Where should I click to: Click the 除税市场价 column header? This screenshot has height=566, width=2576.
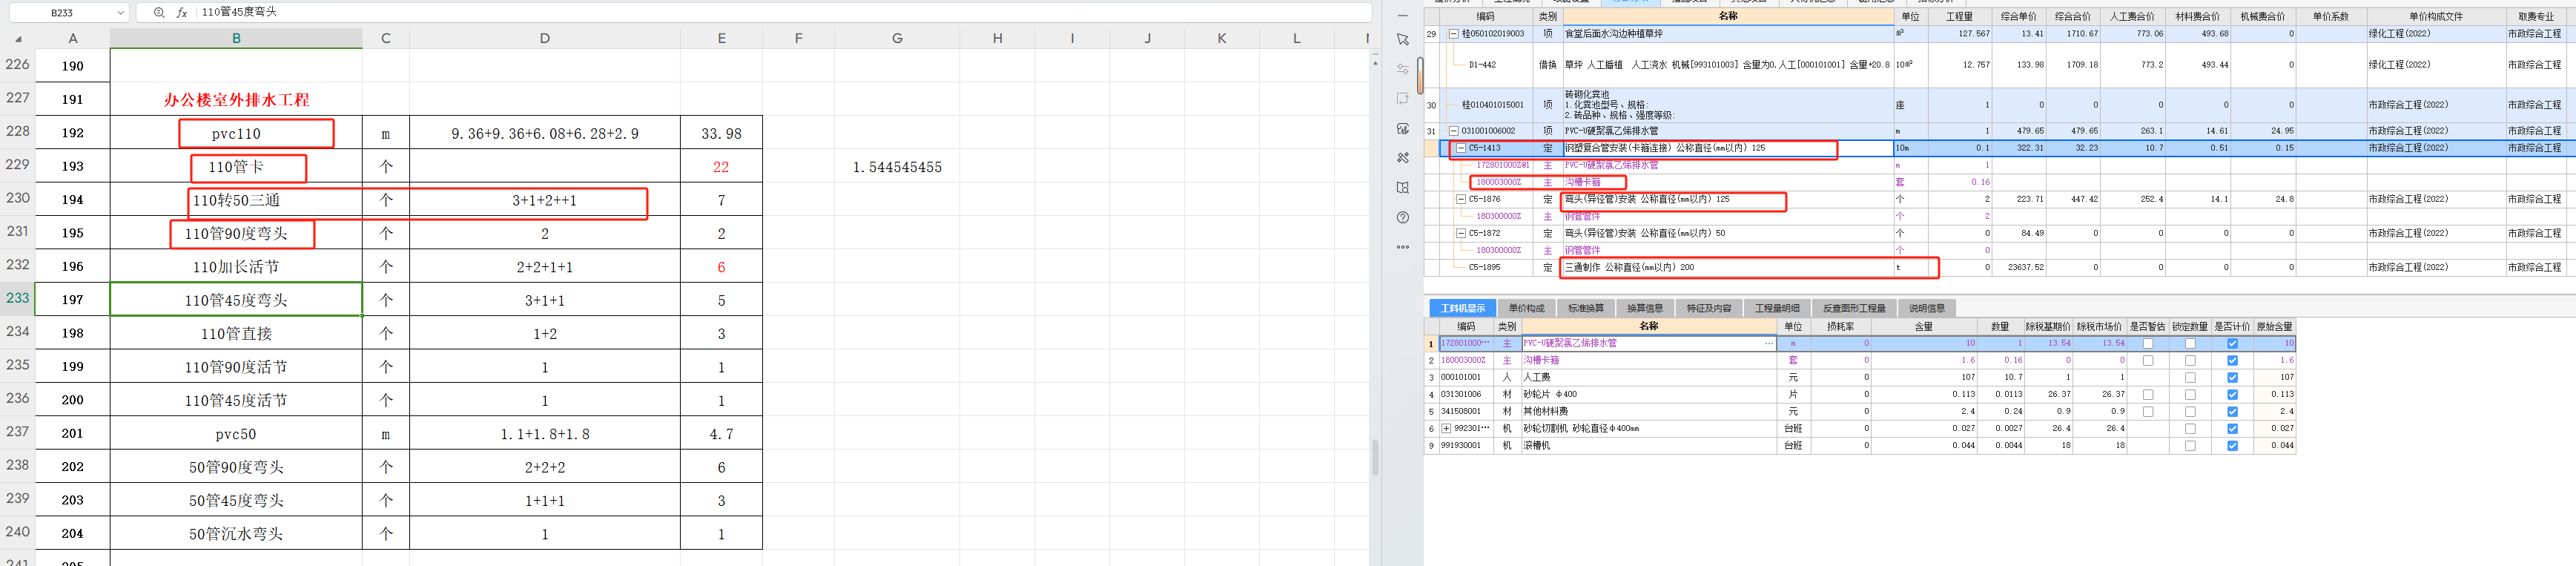click(x=2099, y=327)
